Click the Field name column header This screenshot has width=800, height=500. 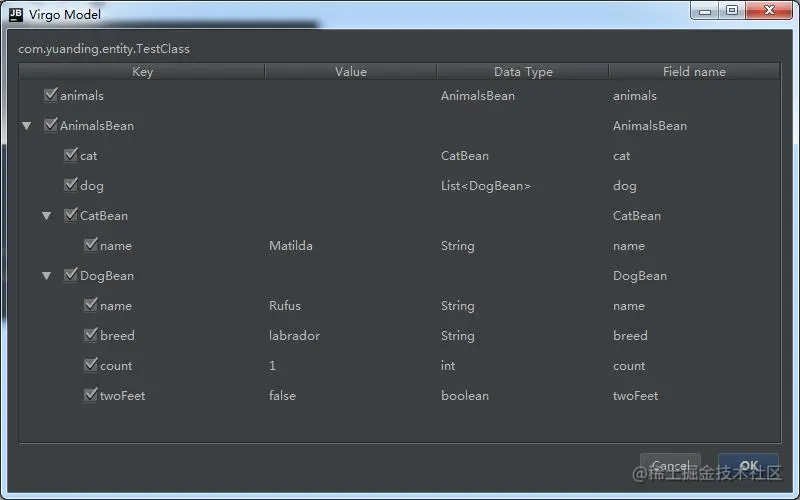pyautogui.click(x=694, y=71)
